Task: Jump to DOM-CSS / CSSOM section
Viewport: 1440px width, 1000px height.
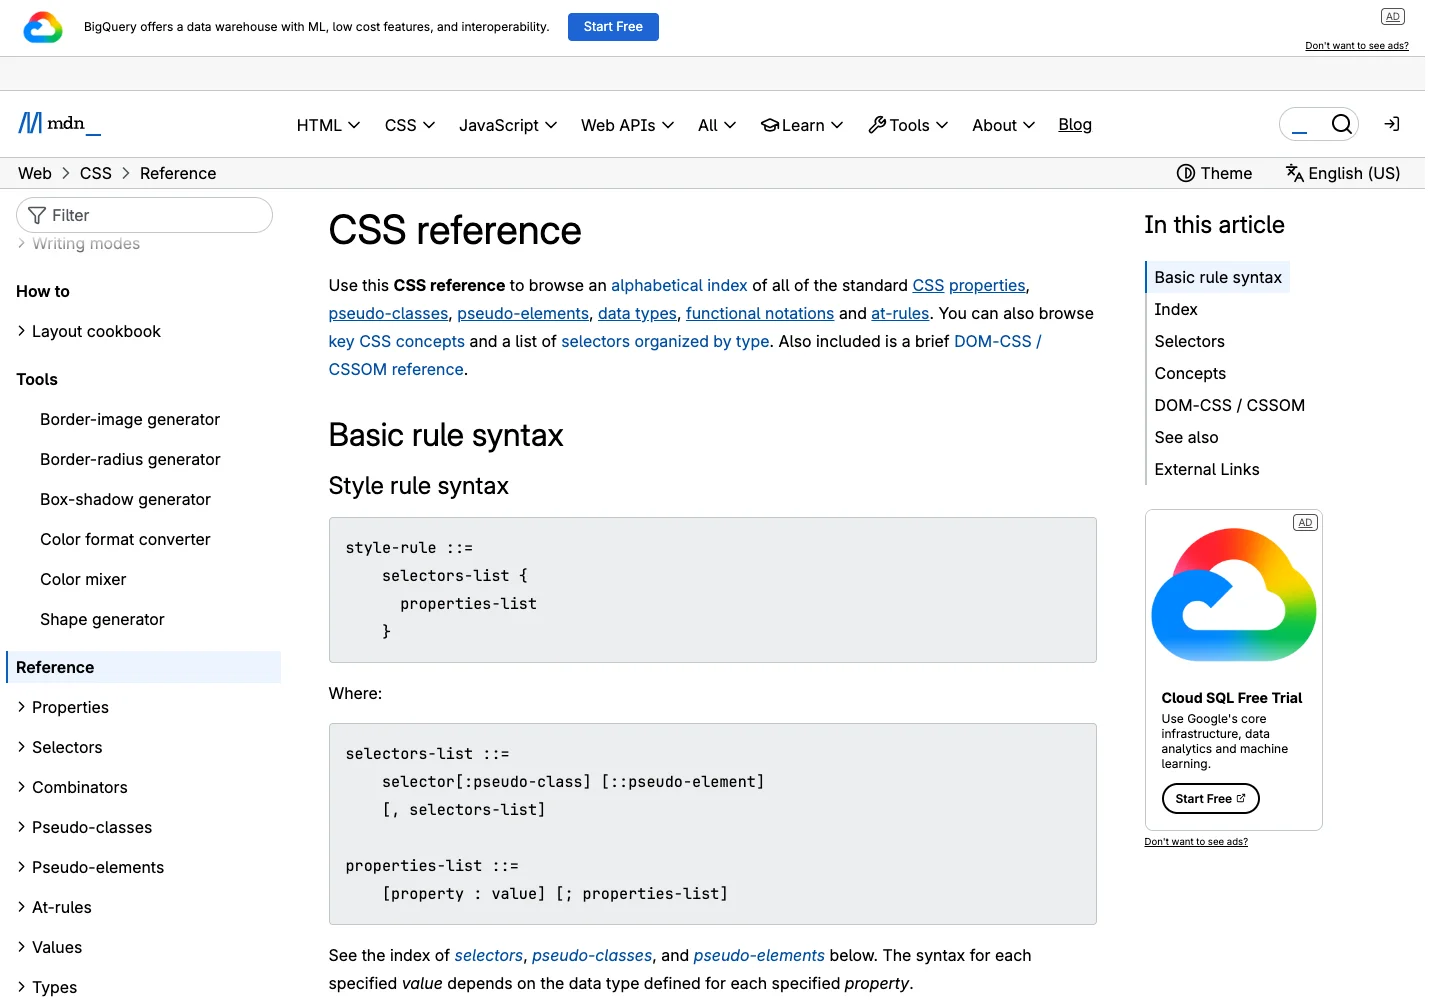Action: (1229, 405)
